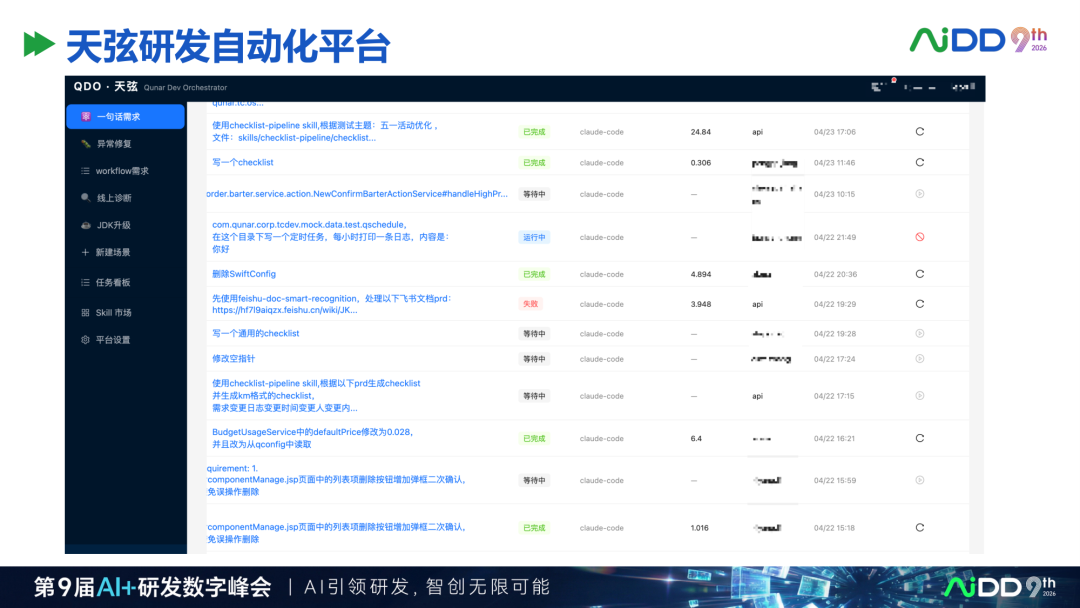The image size is (1080, 608).
Task: Select workflow需求 in the sidebar
Action: click(x=125, y=171)
